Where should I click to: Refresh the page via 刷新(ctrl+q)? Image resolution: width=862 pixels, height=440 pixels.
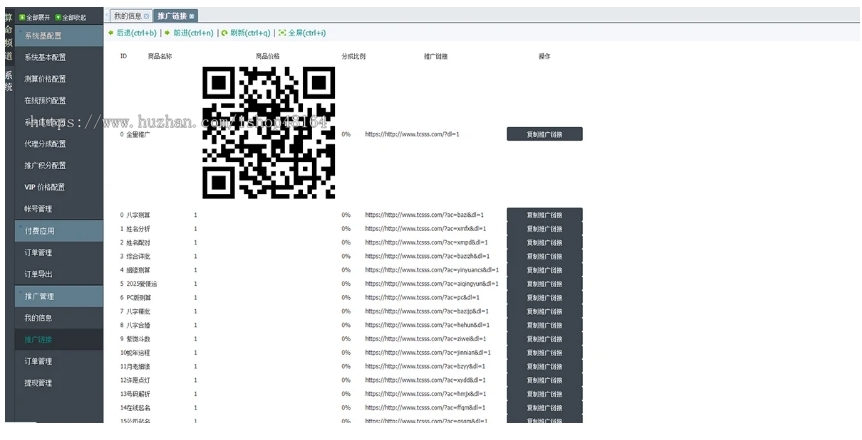[246, 33]
